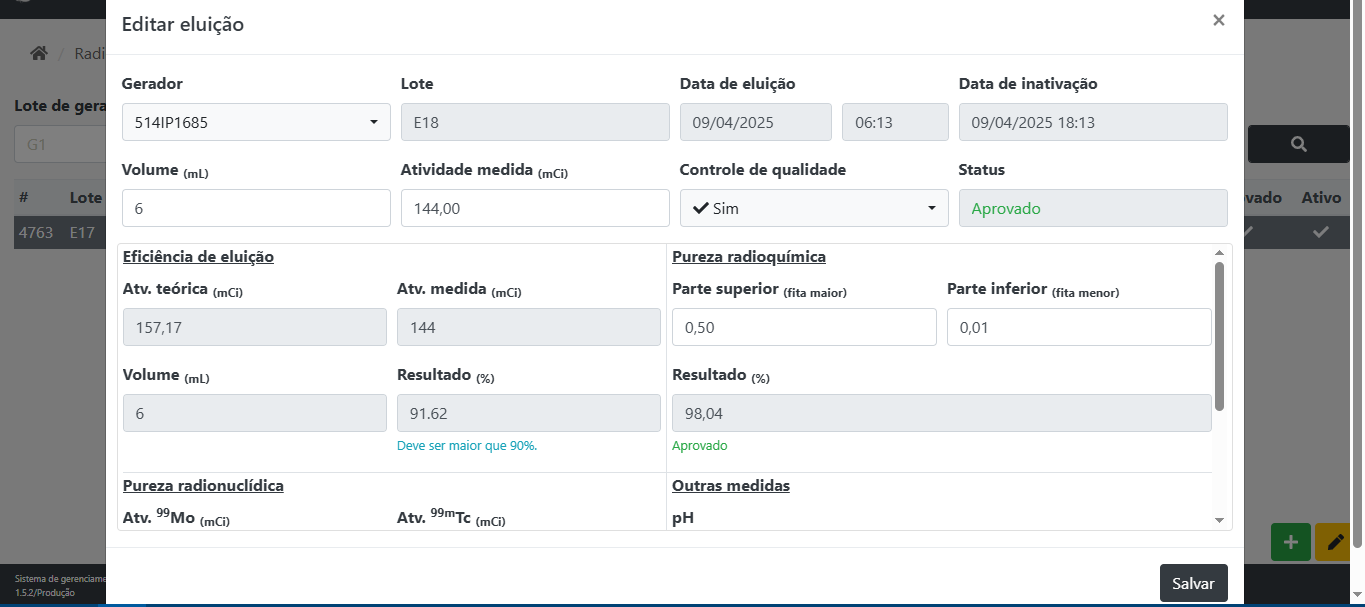Open the Controle de qualidade dropdown

813,208
